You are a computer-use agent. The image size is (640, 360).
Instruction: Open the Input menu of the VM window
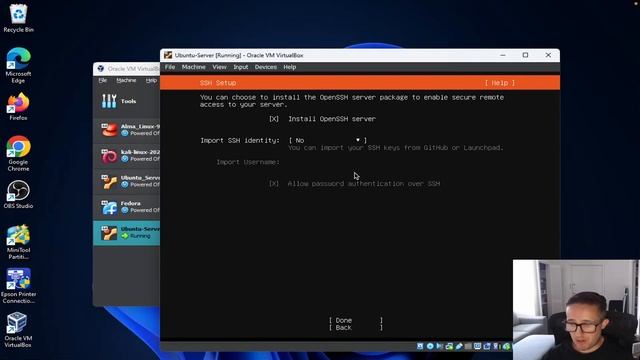pos(240,67)
